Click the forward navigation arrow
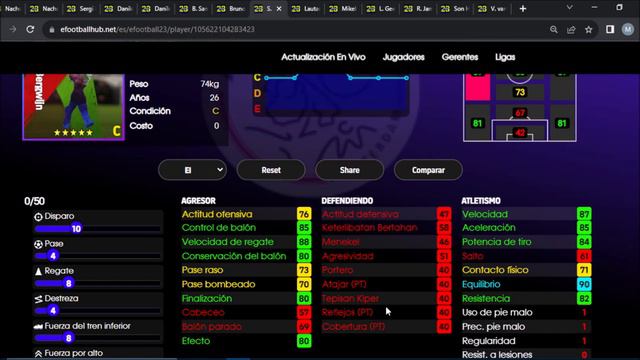 click(13, 29)
